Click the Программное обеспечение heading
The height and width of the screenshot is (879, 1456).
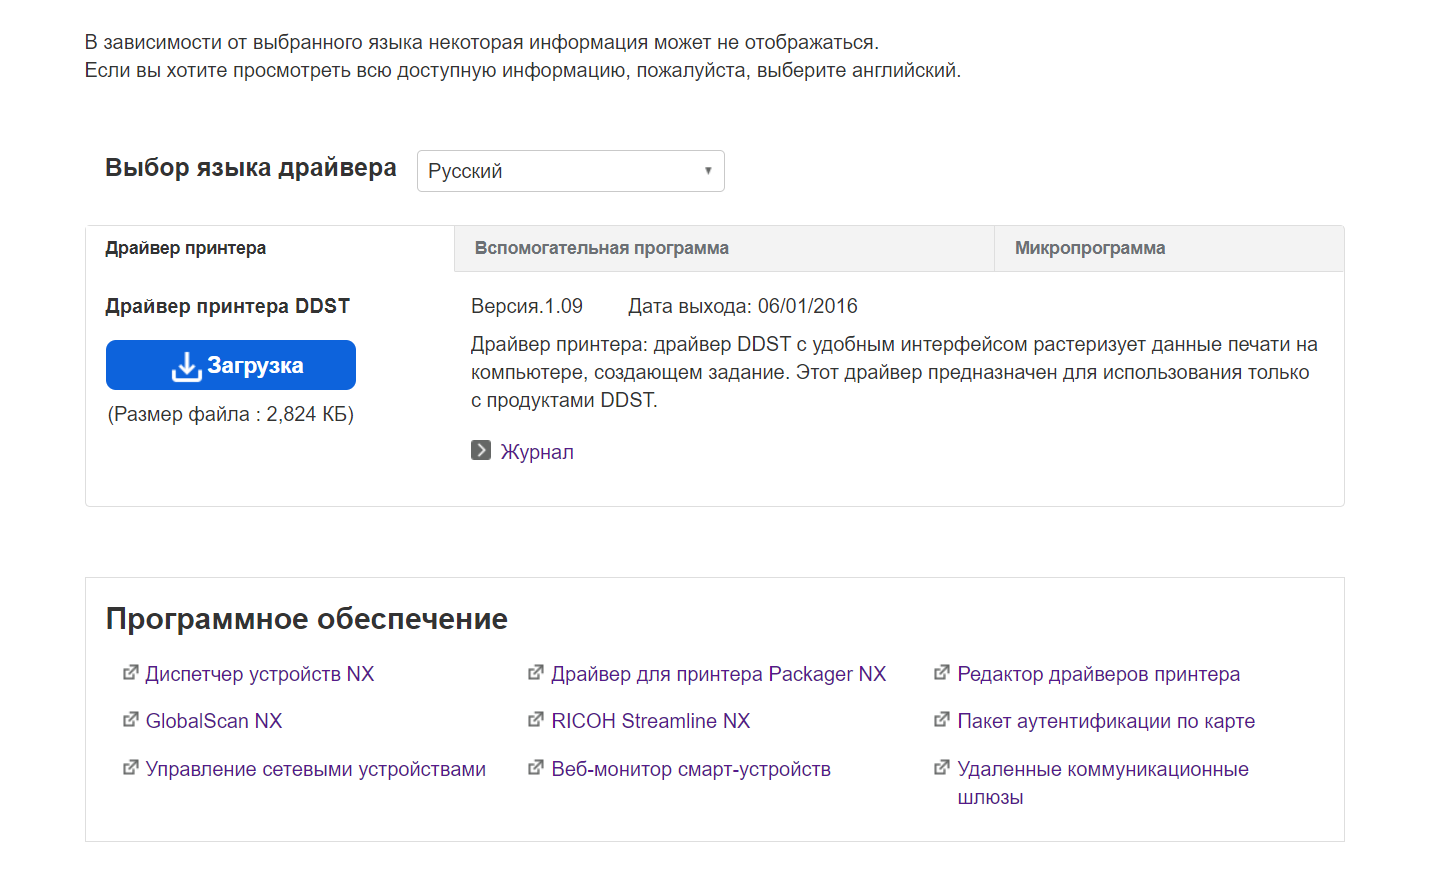point(307,619)
